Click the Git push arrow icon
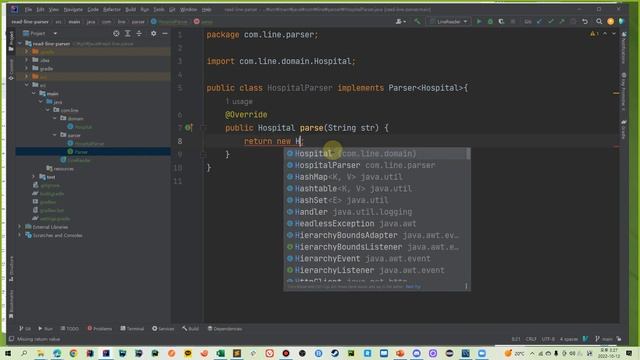This screenshot has width=640, height=360. pos(562,21)
